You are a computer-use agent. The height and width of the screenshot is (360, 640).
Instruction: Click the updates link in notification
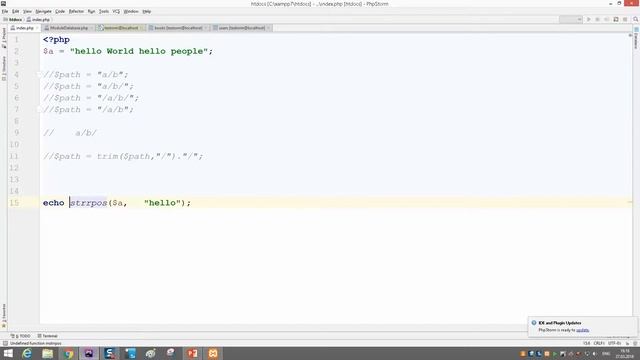click(582, 330)
